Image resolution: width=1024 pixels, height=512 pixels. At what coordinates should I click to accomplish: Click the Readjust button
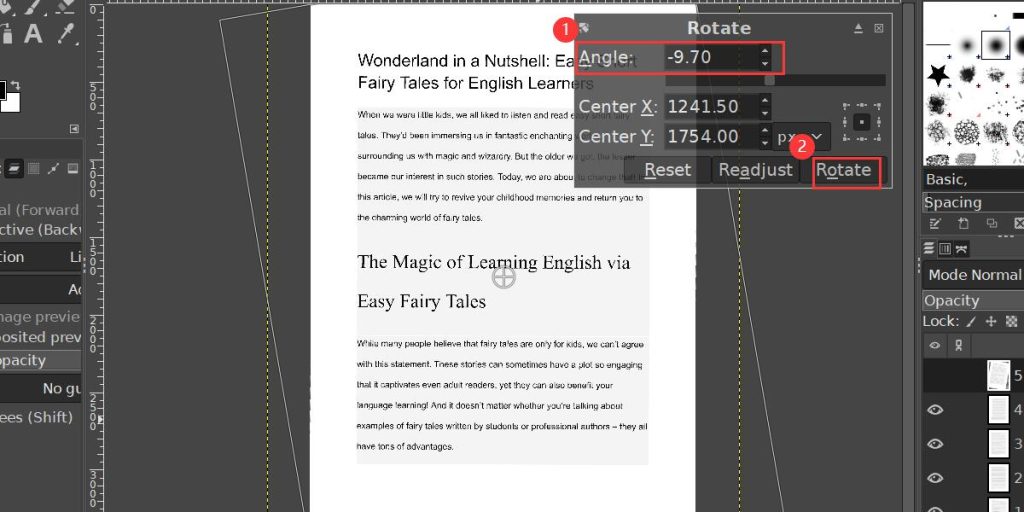point(756,170)
